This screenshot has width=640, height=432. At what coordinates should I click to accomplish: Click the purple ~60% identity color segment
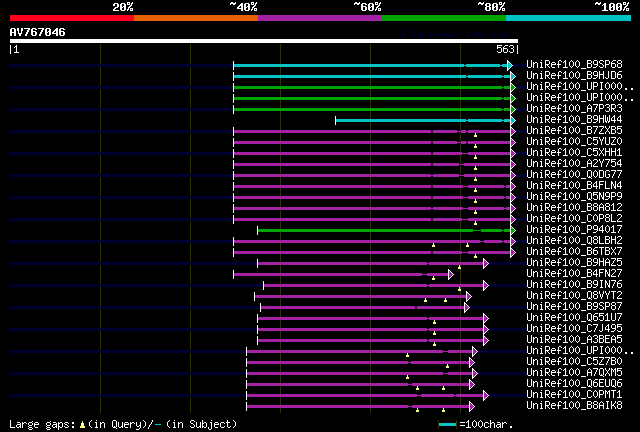pyautogui.click(x=320, y=18)
